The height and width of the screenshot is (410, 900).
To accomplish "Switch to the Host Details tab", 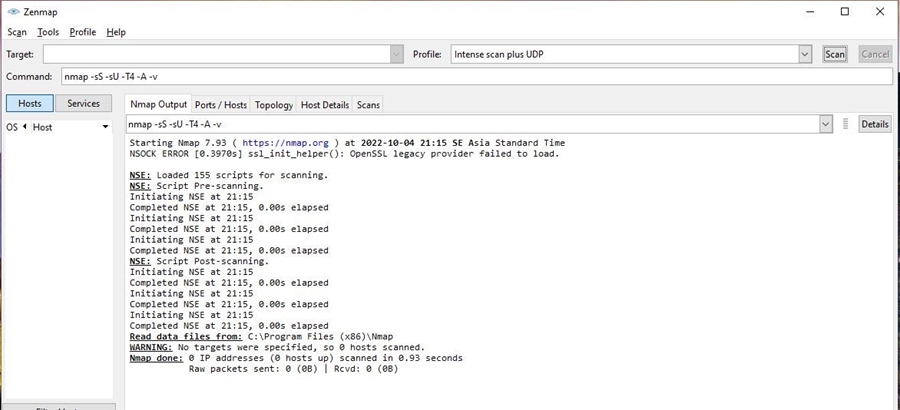I will [325, 105].
